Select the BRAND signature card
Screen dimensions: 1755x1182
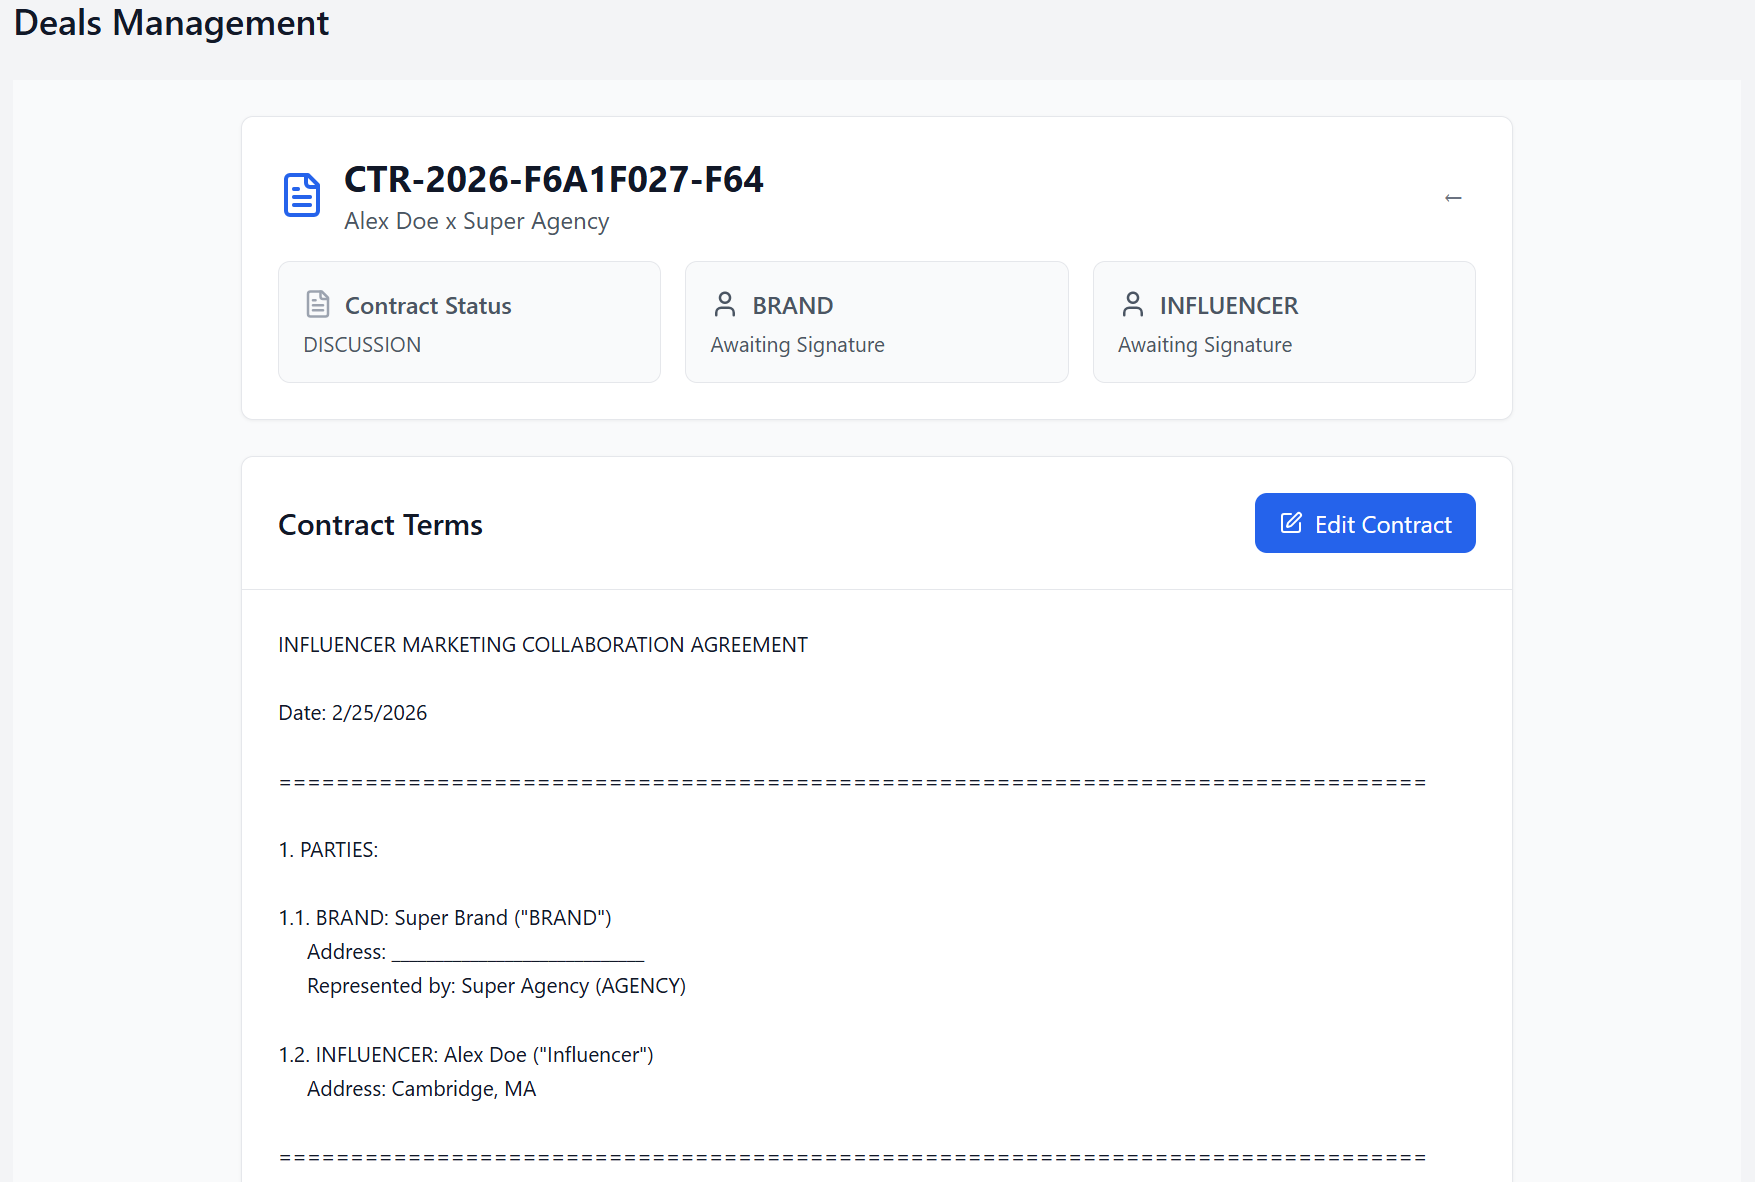pos(876,322)
